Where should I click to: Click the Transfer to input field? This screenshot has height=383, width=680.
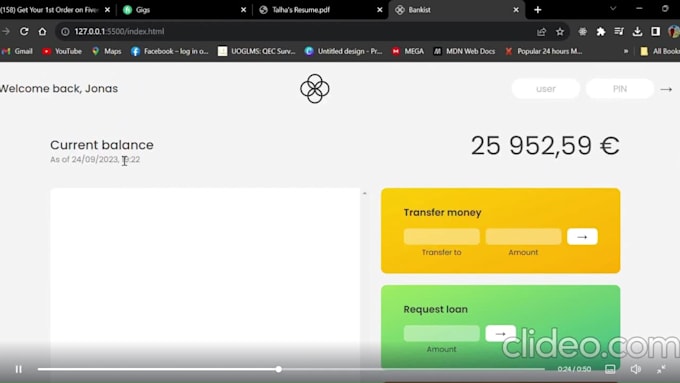point(441,236)
